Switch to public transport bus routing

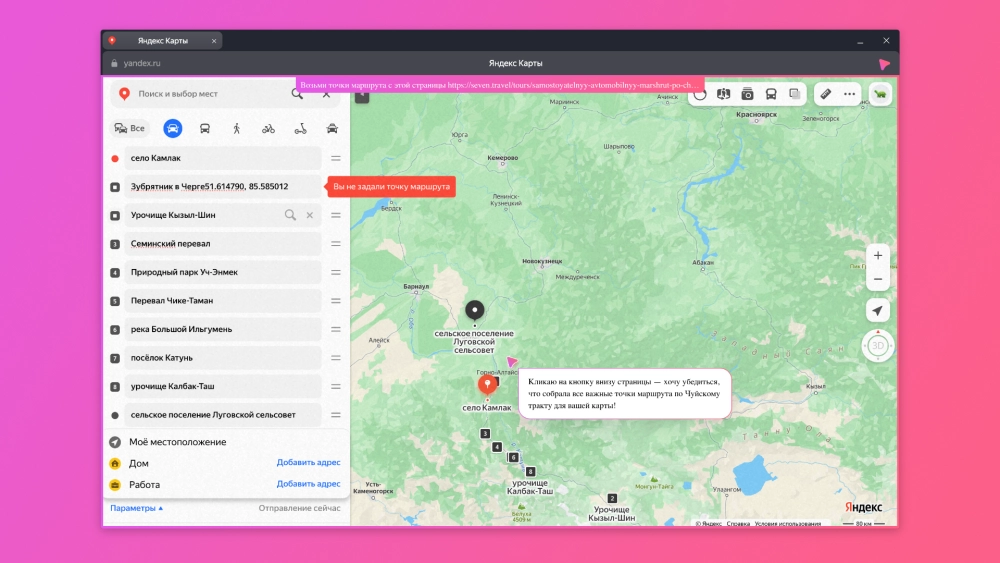click(205, 128)
